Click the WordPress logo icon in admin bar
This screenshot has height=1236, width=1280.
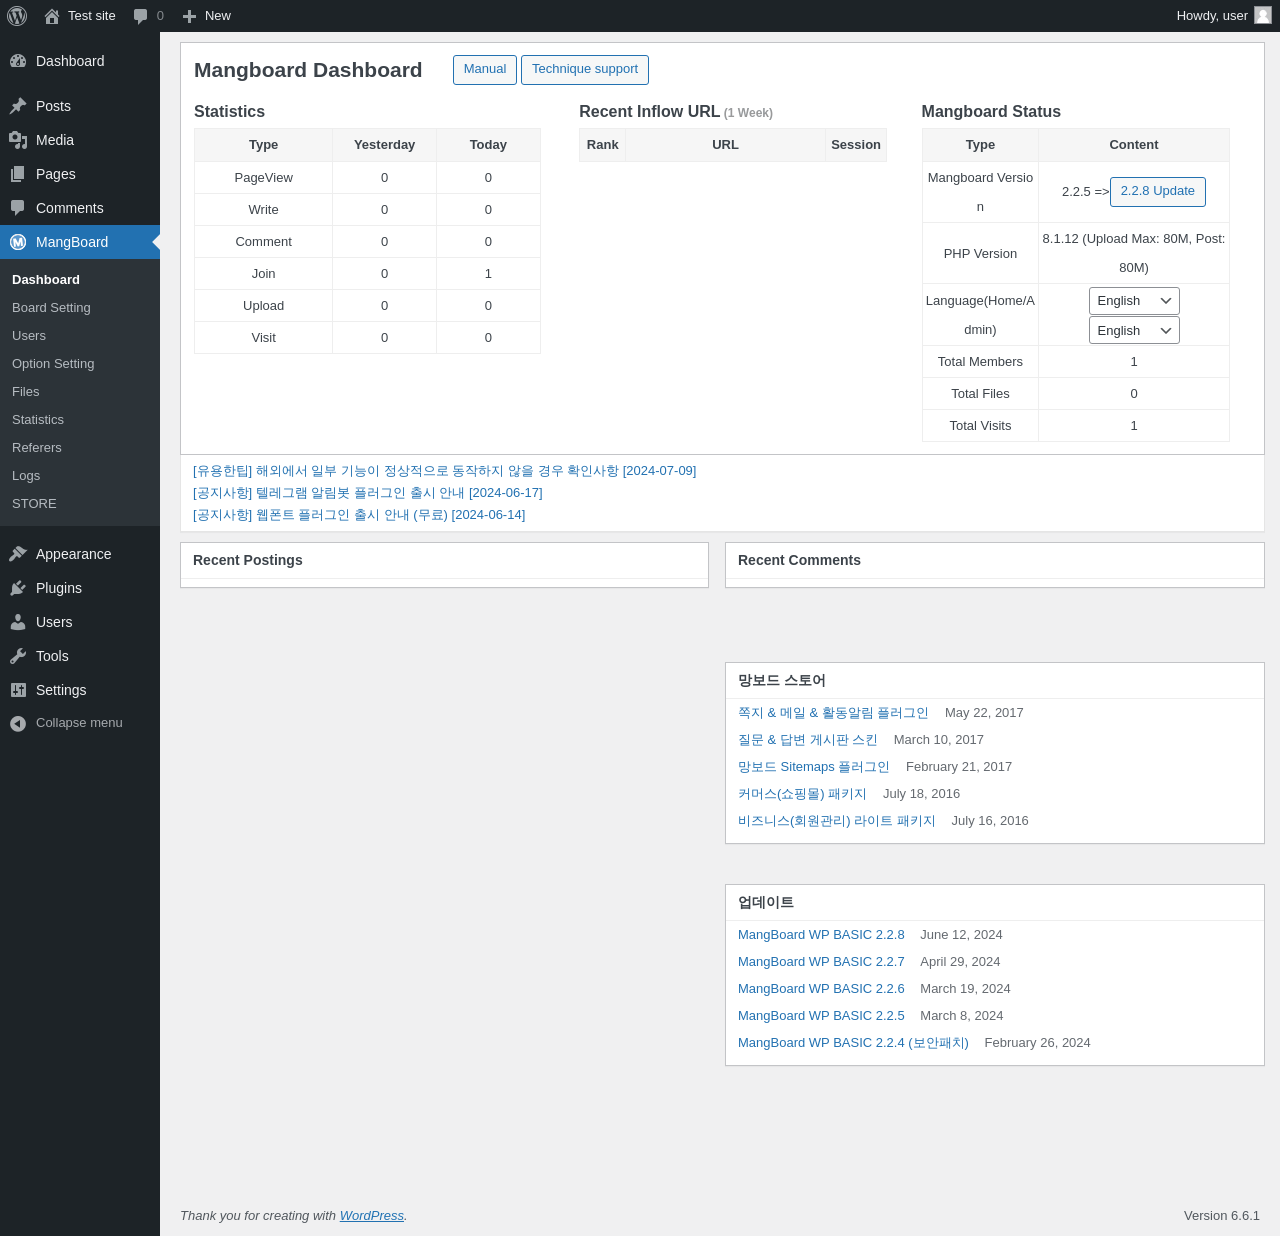[17, 16]
